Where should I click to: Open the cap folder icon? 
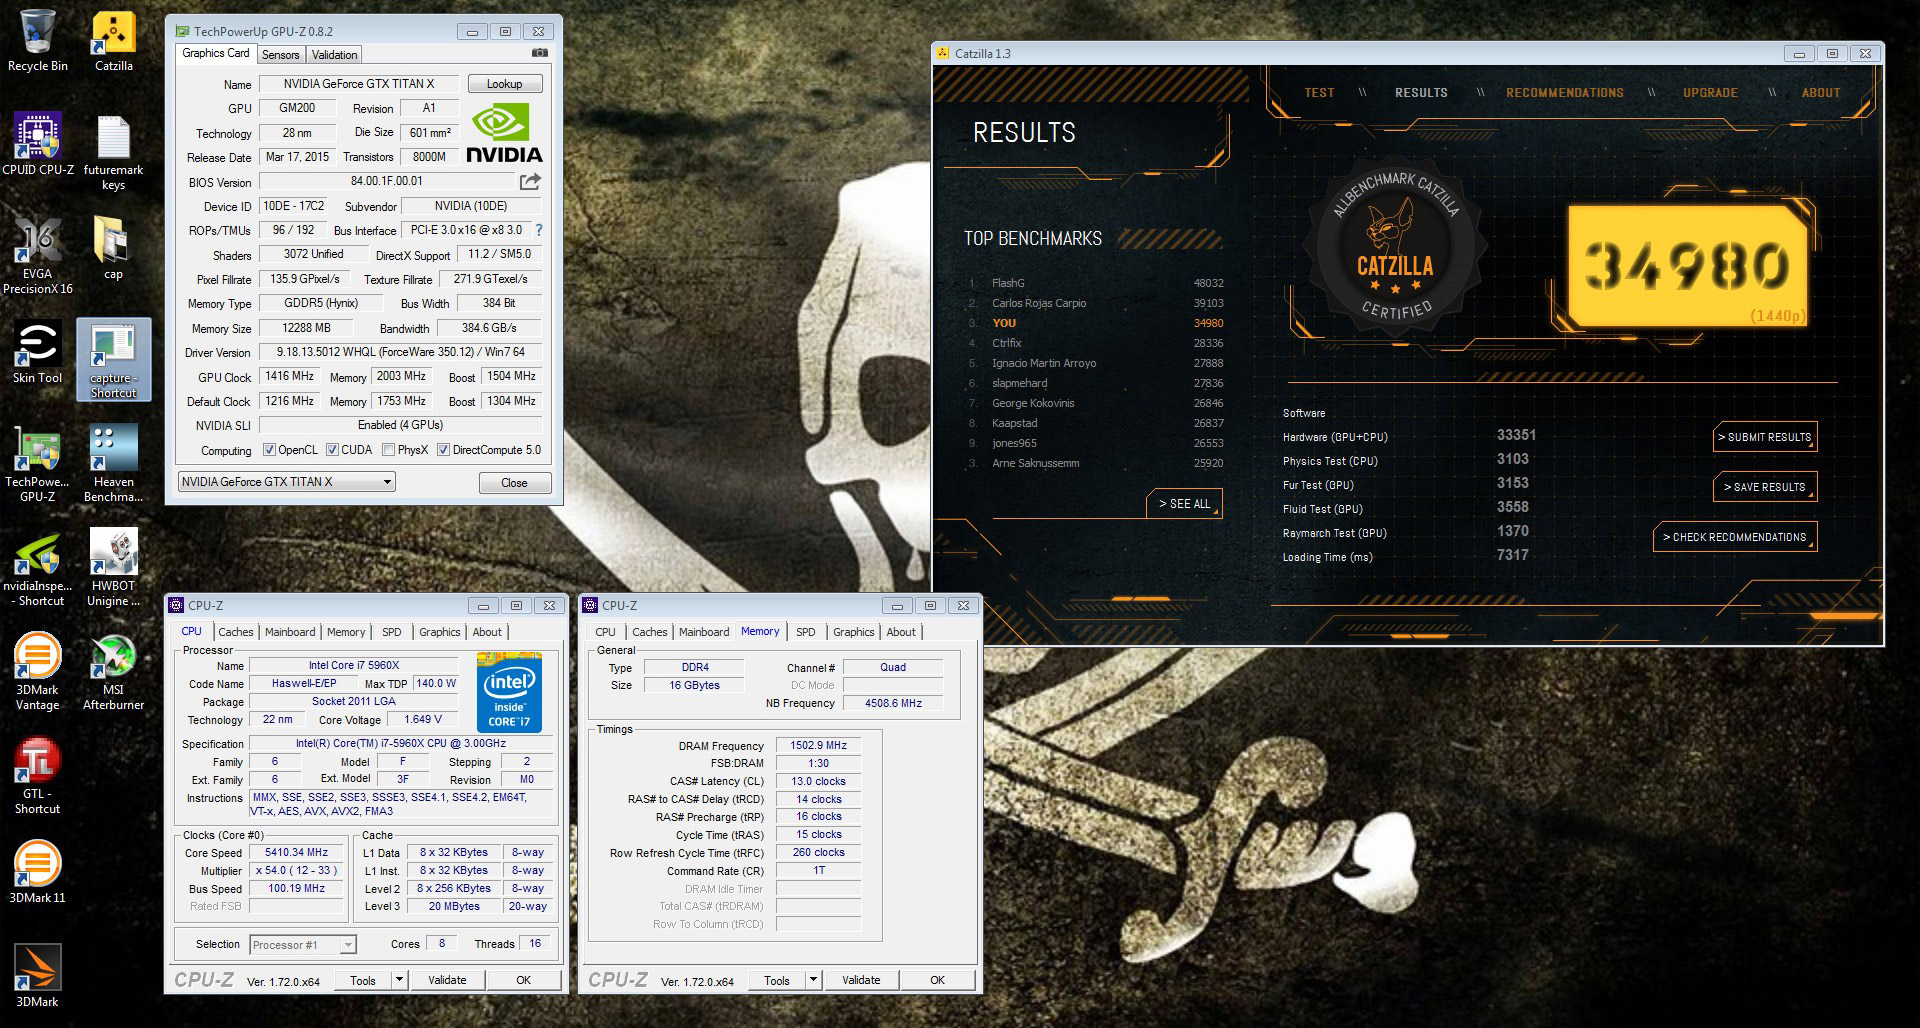click(114, 249)
